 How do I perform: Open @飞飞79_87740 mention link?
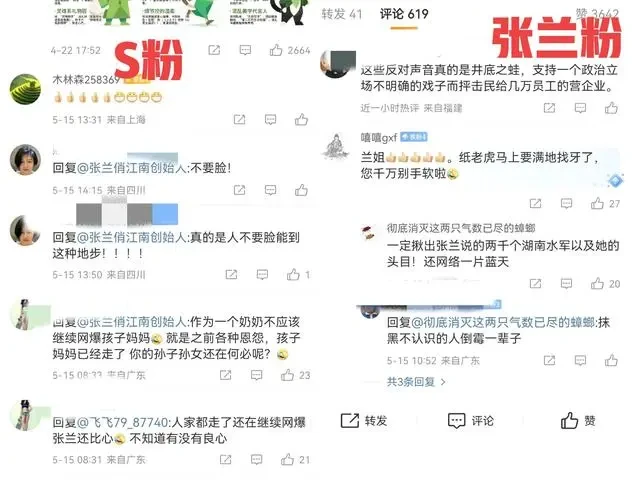[x=122, y=422]
